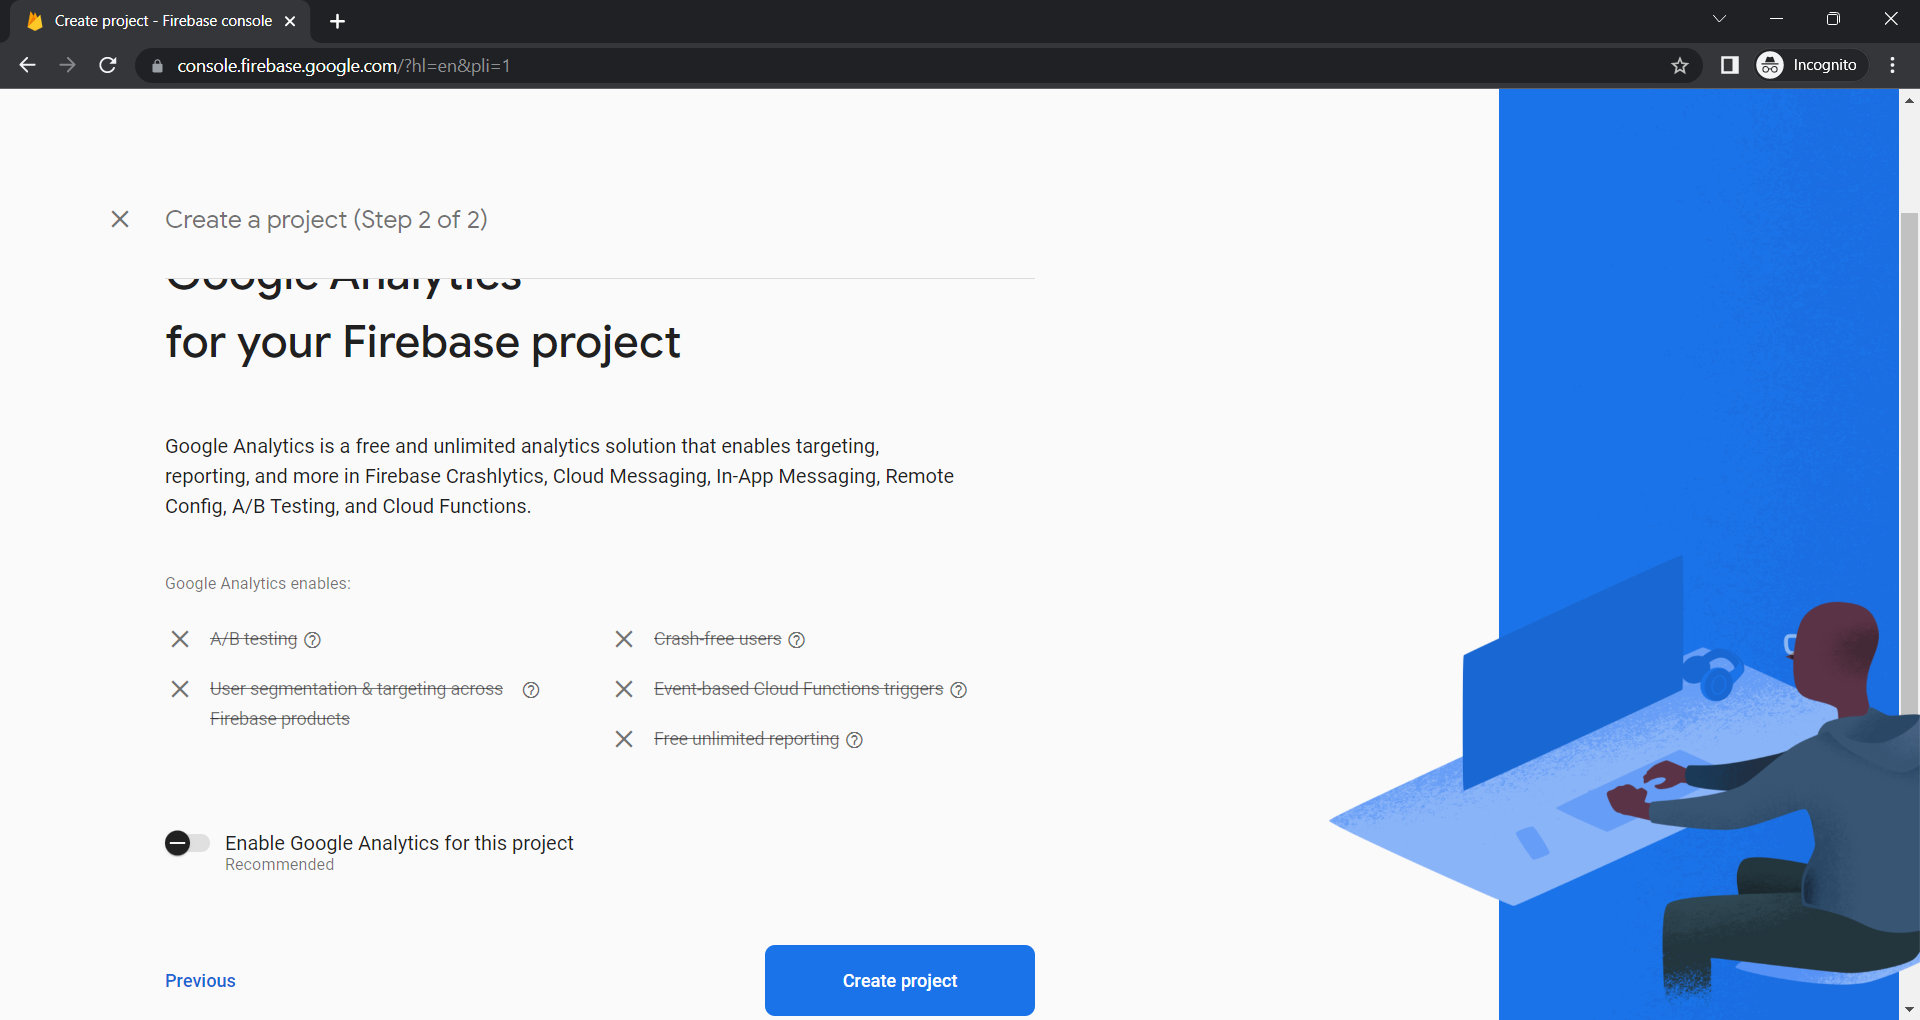
Task: Enable Google Analytics for this project toggle
Action: pyautogui.click(x=187, y=843)
